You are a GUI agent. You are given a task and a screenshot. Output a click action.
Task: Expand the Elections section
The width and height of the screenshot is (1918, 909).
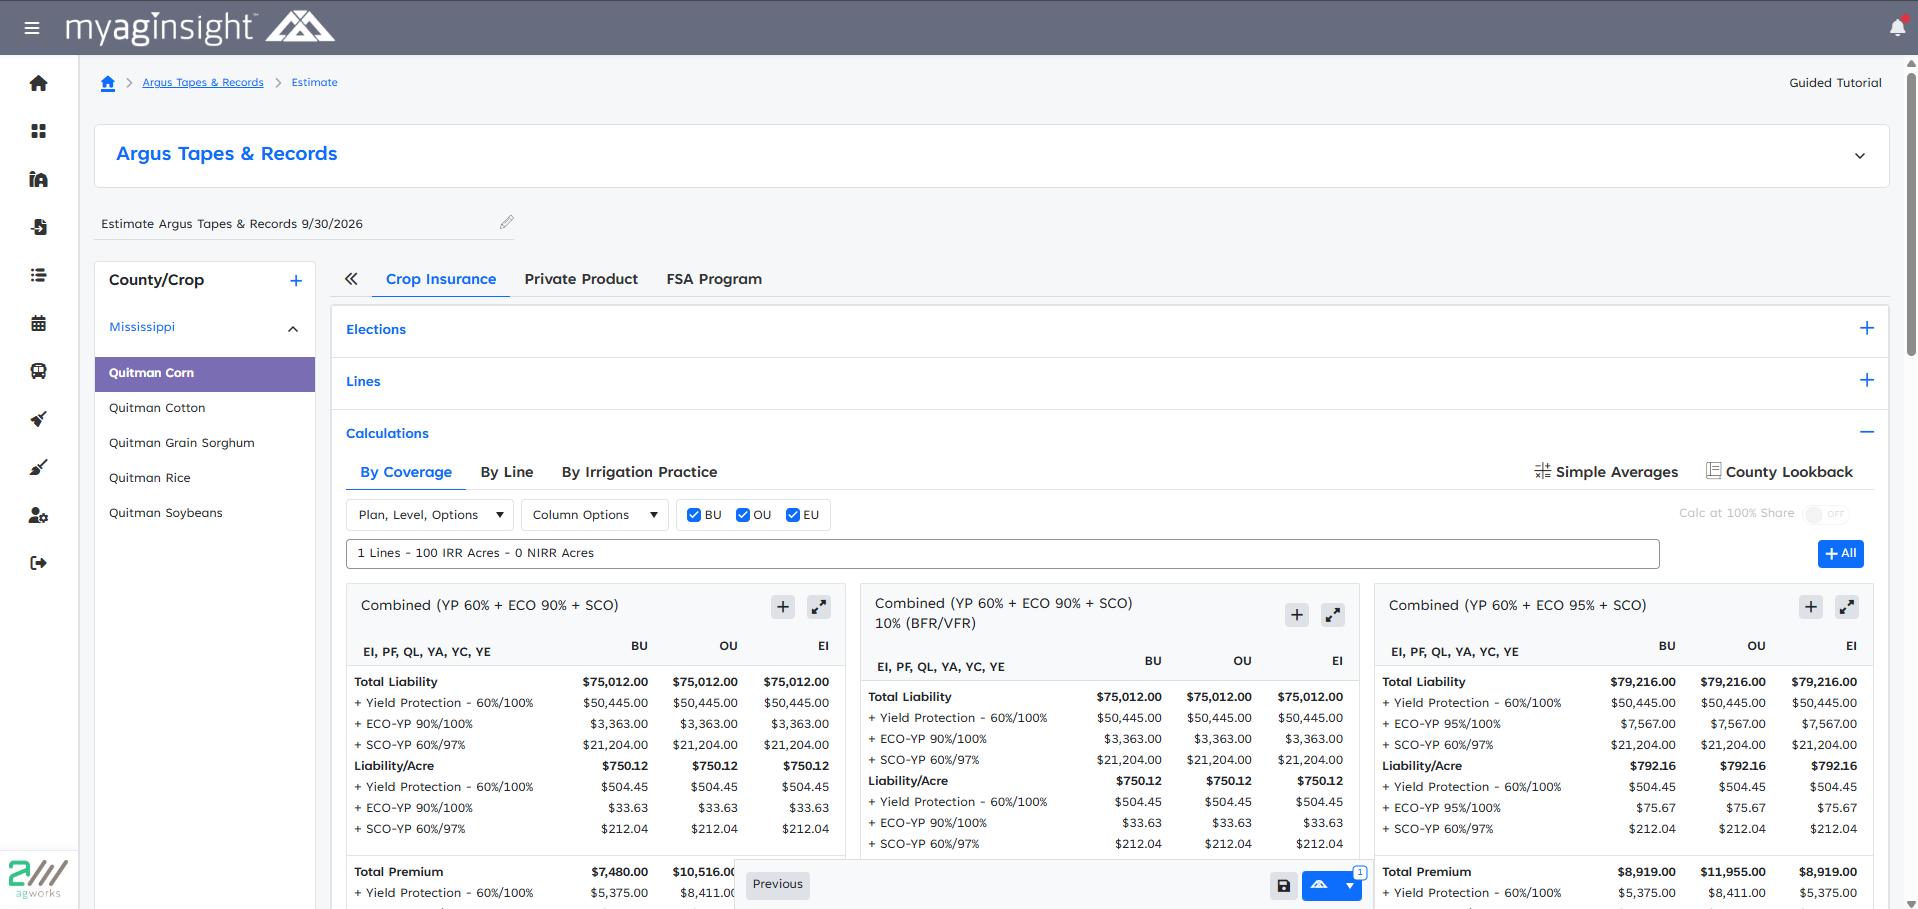(1867, 328)
